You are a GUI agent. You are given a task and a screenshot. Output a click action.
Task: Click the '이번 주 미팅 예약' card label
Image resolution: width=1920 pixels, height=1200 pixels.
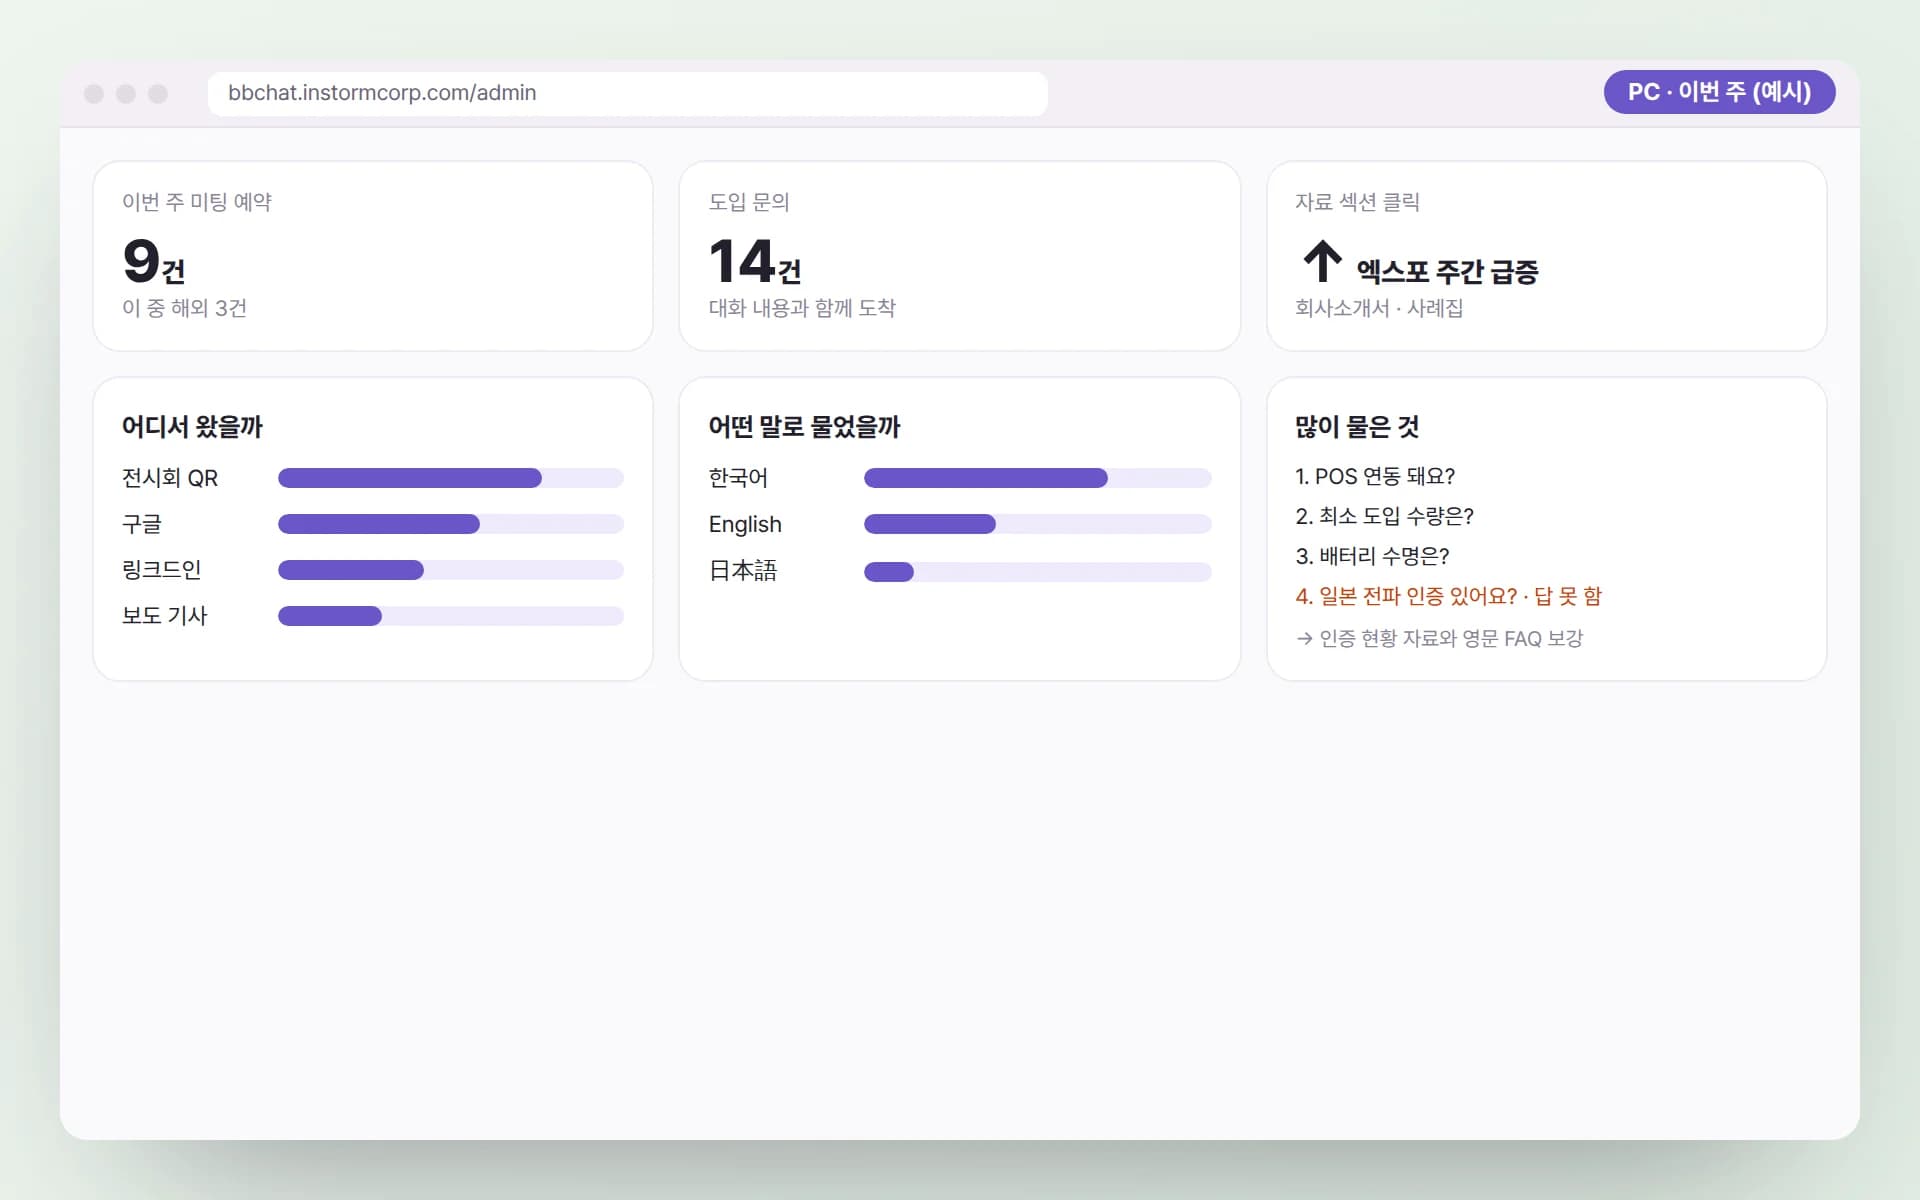[197, 202]
